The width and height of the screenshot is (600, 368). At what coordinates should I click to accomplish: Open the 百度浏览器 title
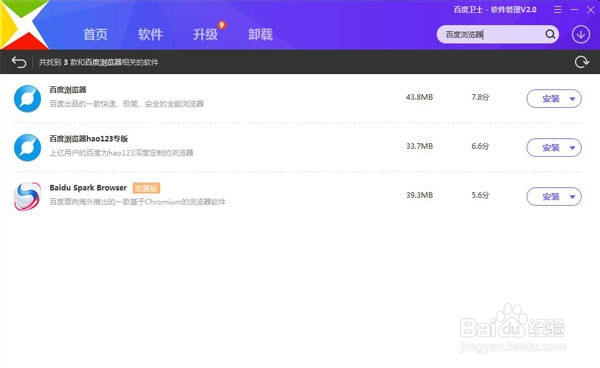pos(68,90)
